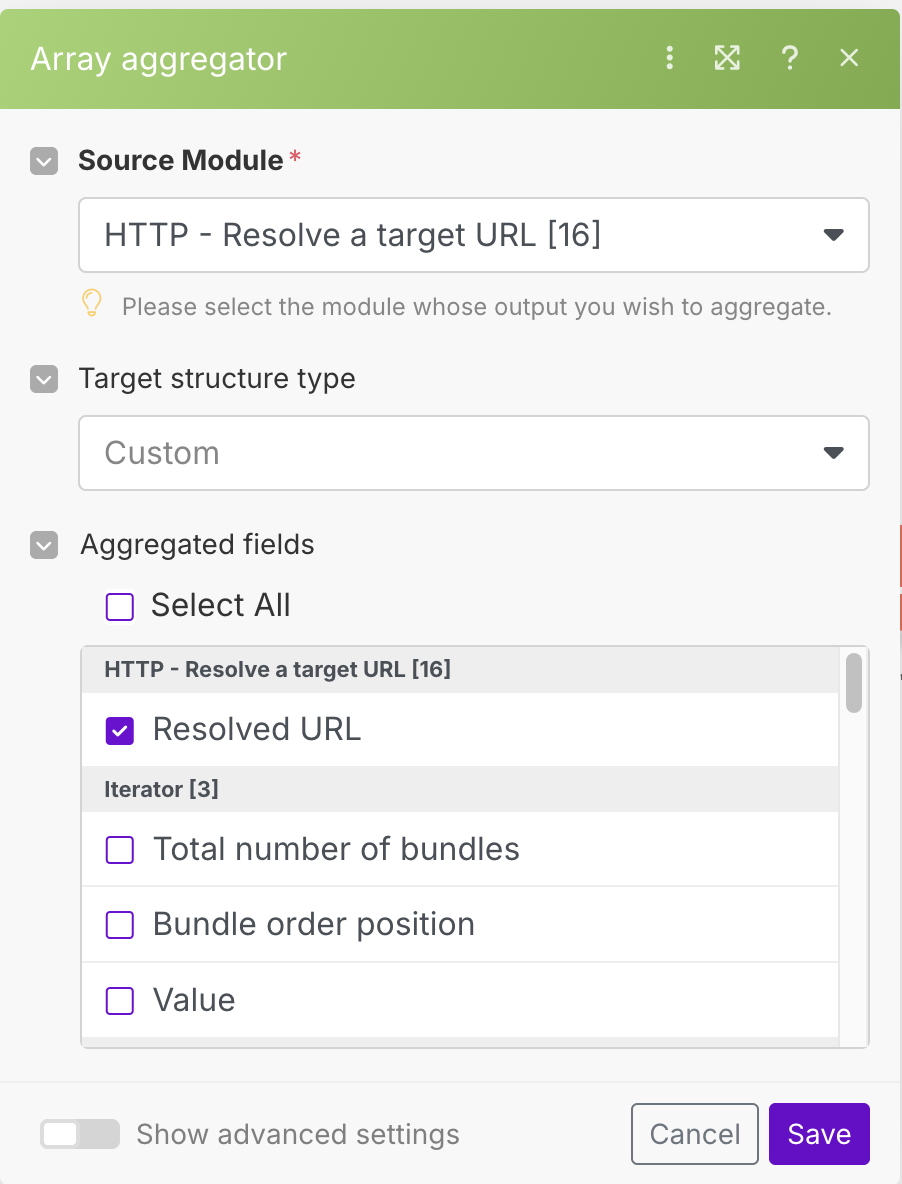Click the Save button
The height and width of the screenshot is (1184, 902).
tap(819, 1134)
